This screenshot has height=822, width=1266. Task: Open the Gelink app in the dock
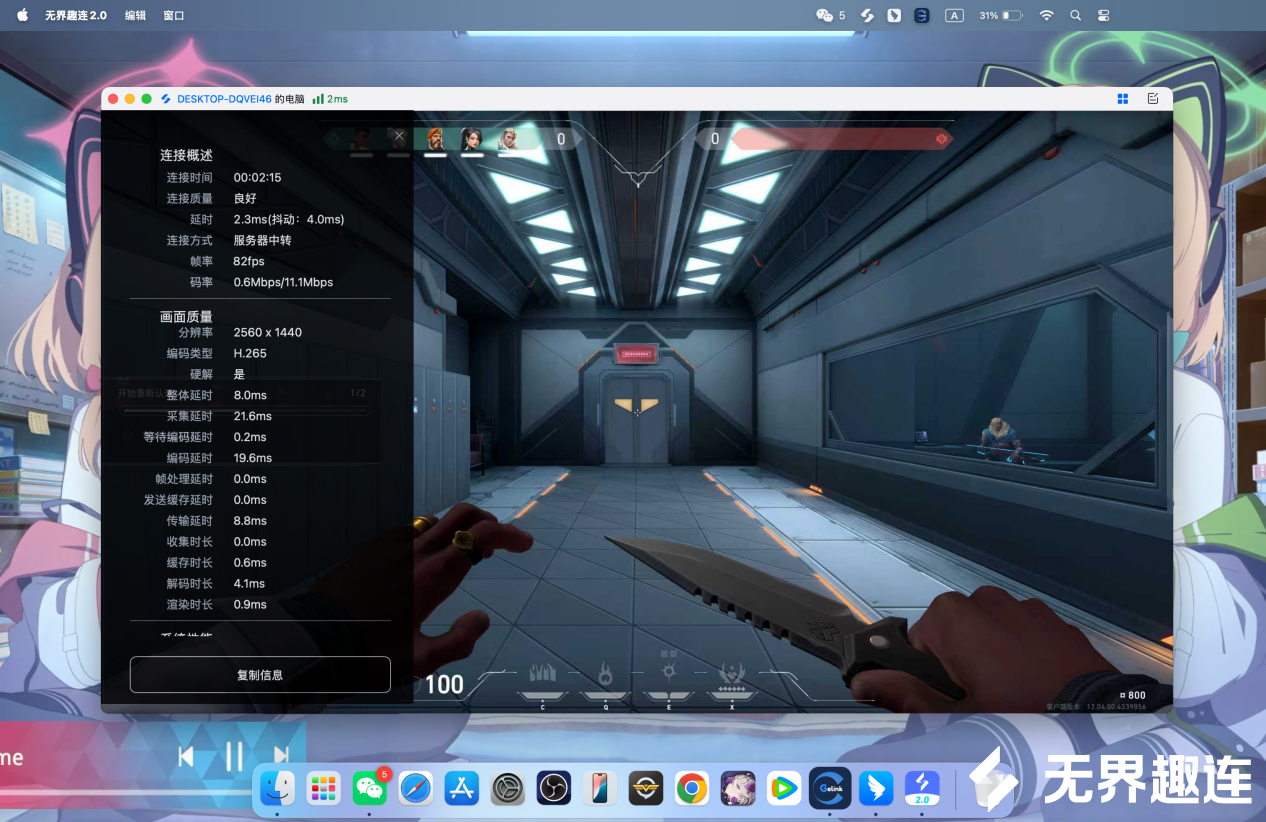tap(830, 789)
